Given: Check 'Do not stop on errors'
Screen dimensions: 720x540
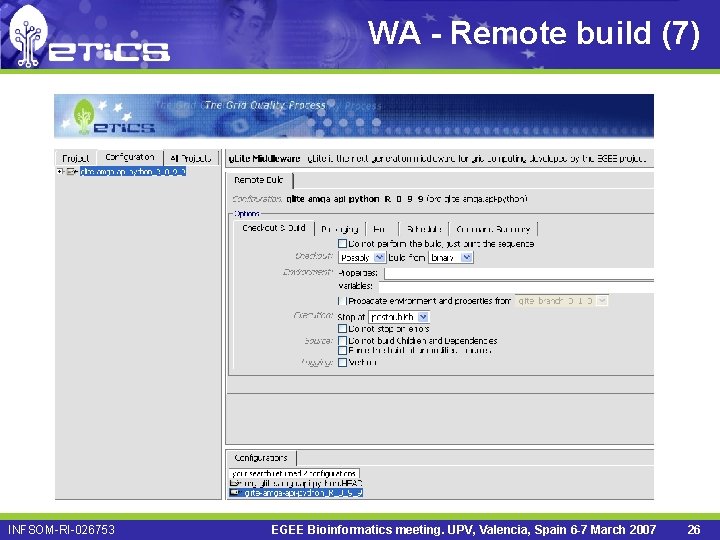Looking at the screenshot, I should (342, 329).
